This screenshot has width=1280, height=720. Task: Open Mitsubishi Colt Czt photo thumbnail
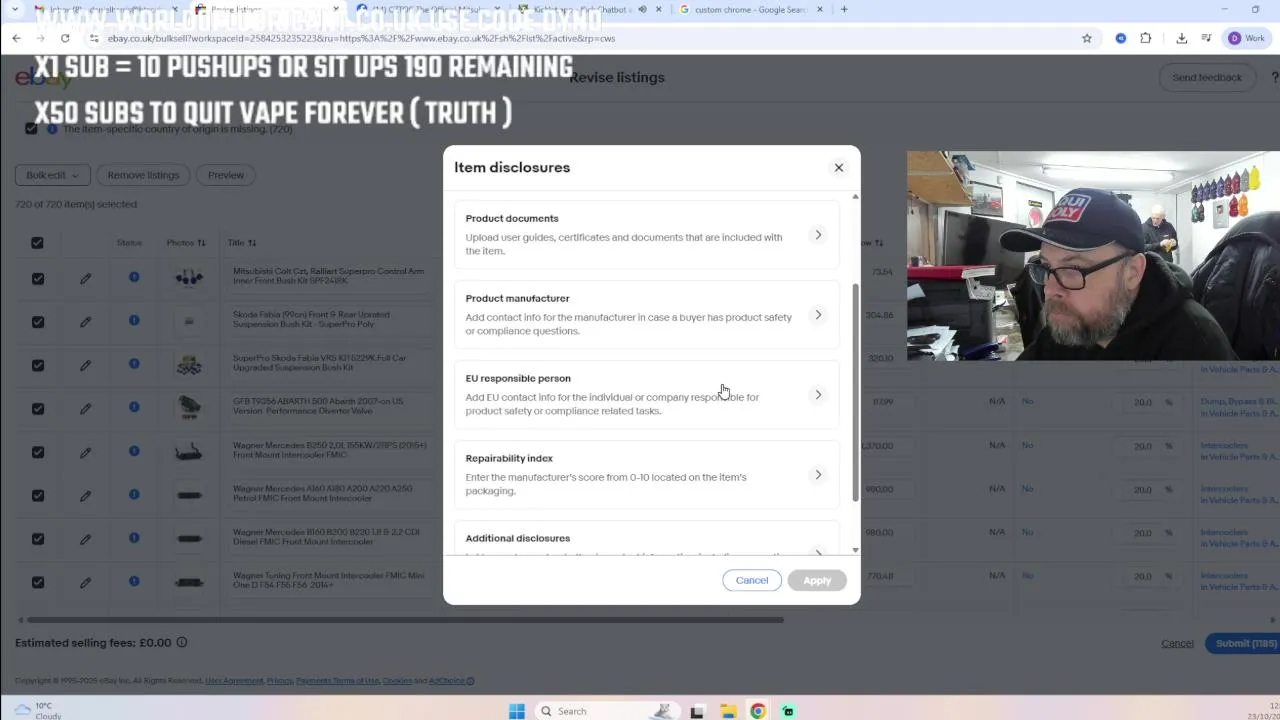click(189, 278)
